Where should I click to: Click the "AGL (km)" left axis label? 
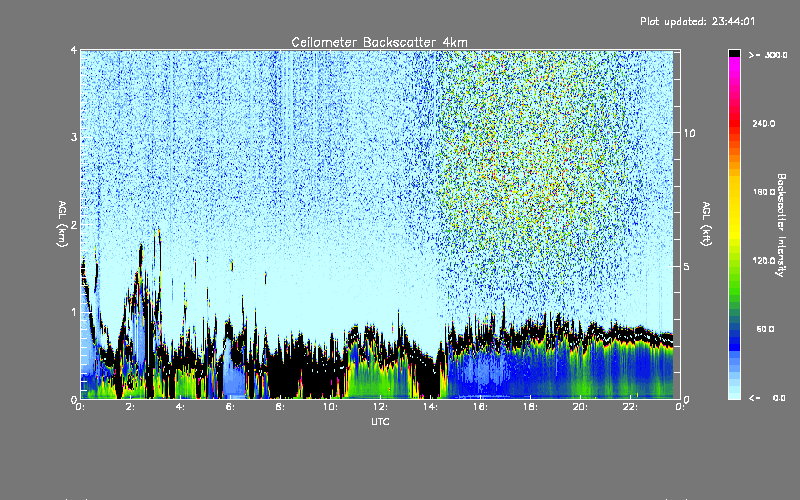pos(62,224)
